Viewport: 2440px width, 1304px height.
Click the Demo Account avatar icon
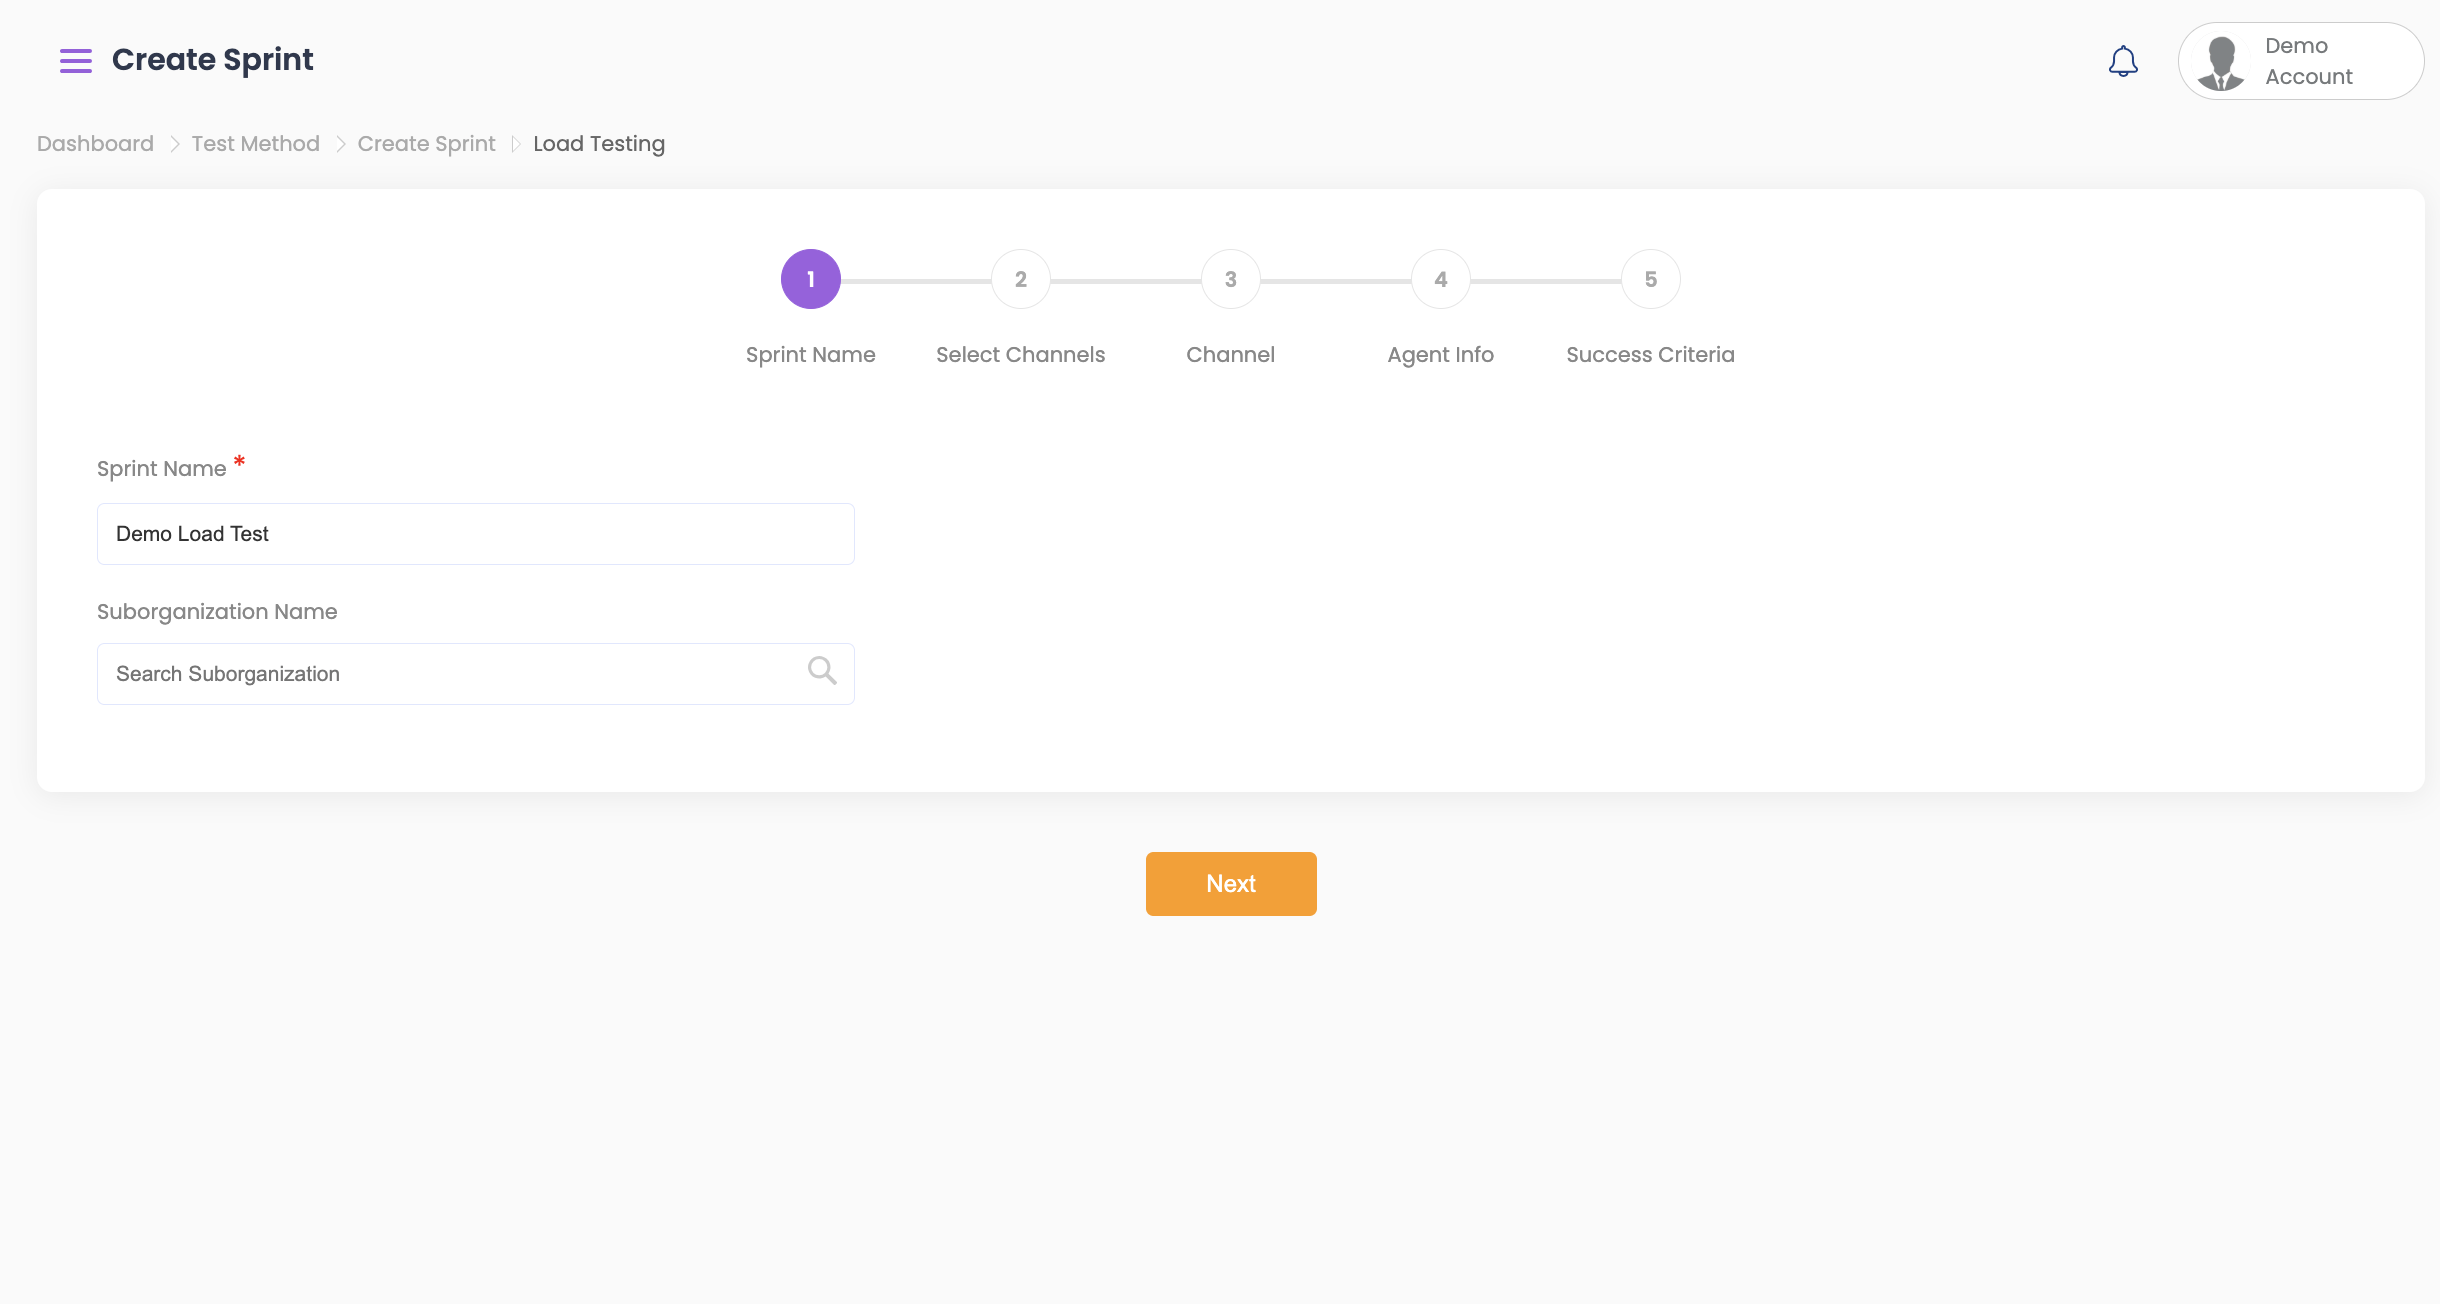(2221, 62)
